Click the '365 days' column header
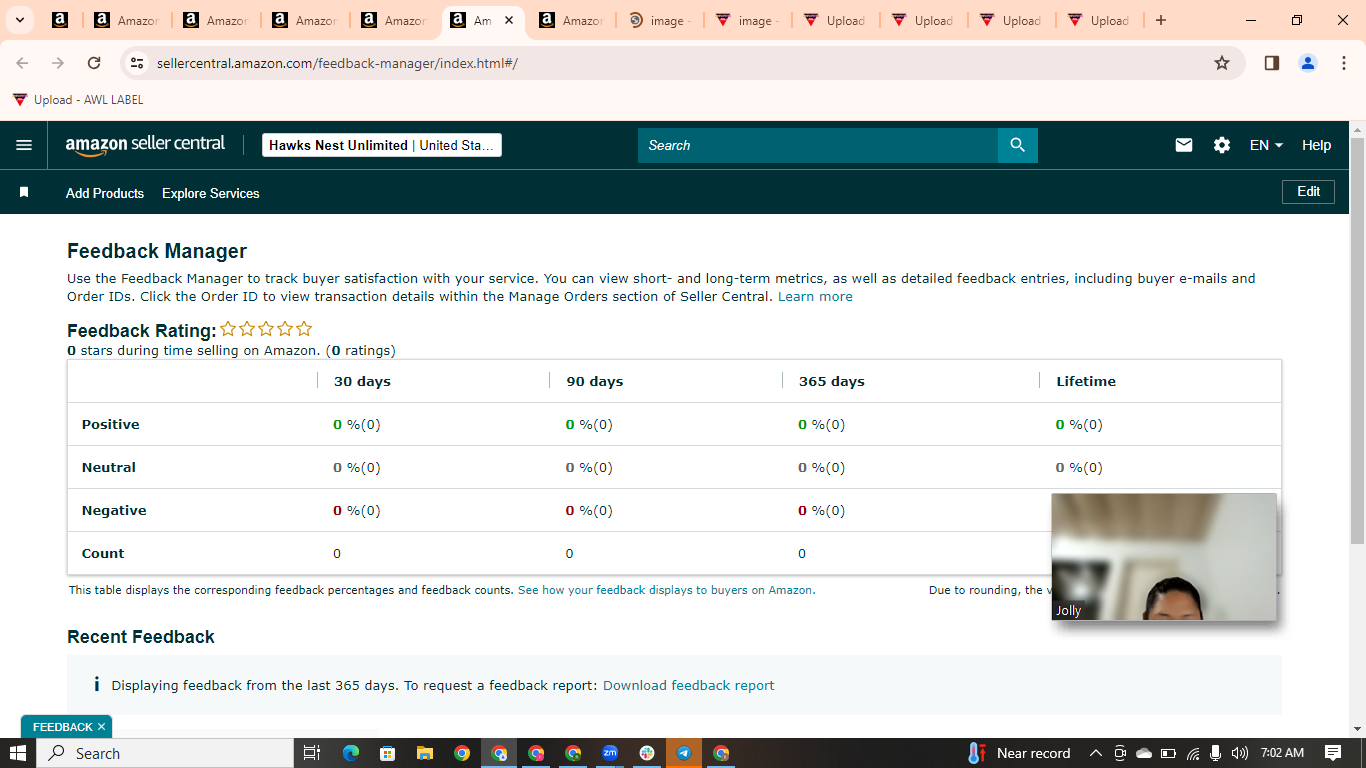Screen dimensions: 1366x768 click(832, 381)
